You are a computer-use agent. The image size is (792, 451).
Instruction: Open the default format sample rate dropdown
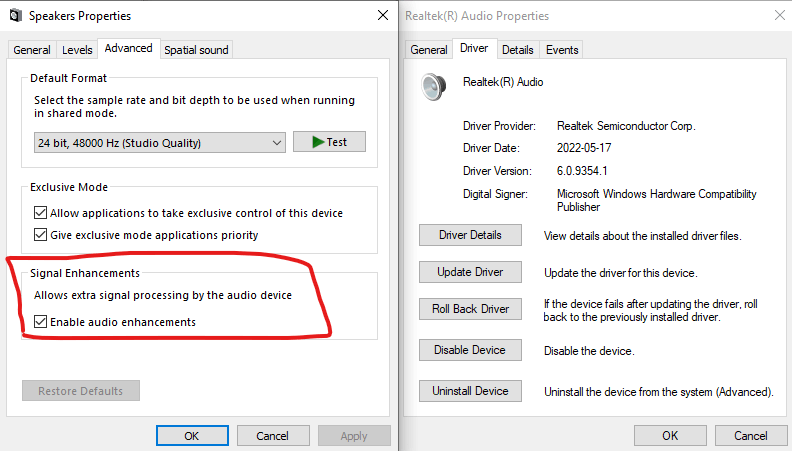click(x=160, y=143)
